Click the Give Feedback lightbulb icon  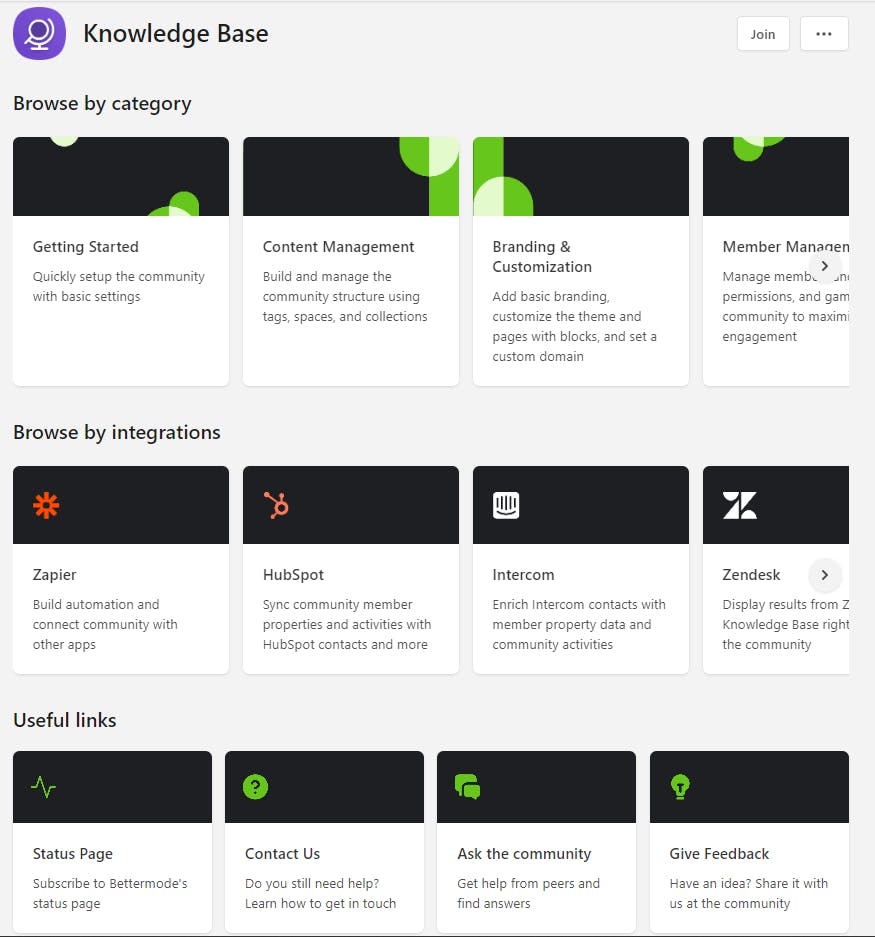(x=680, y=787)
